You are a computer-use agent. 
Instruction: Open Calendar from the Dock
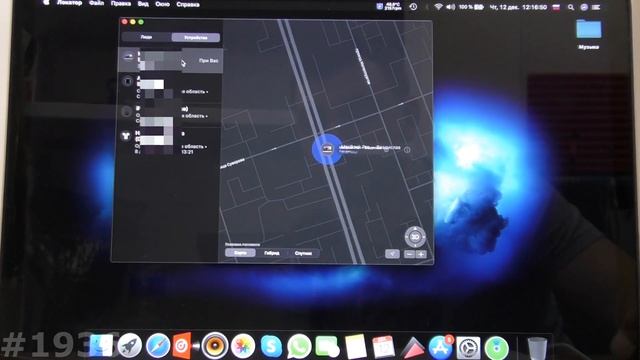click(x=383, y=346)
